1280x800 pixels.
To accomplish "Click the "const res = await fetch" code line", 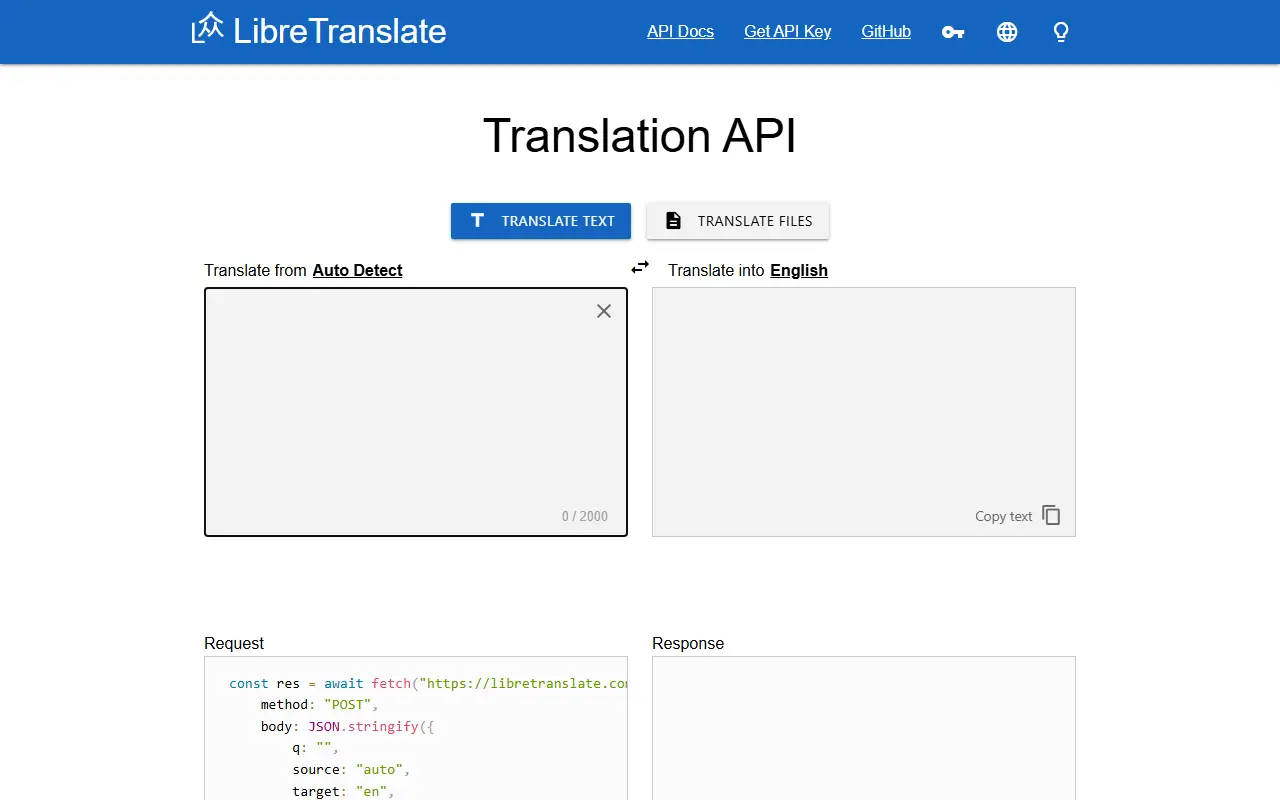I will [428, 684].
